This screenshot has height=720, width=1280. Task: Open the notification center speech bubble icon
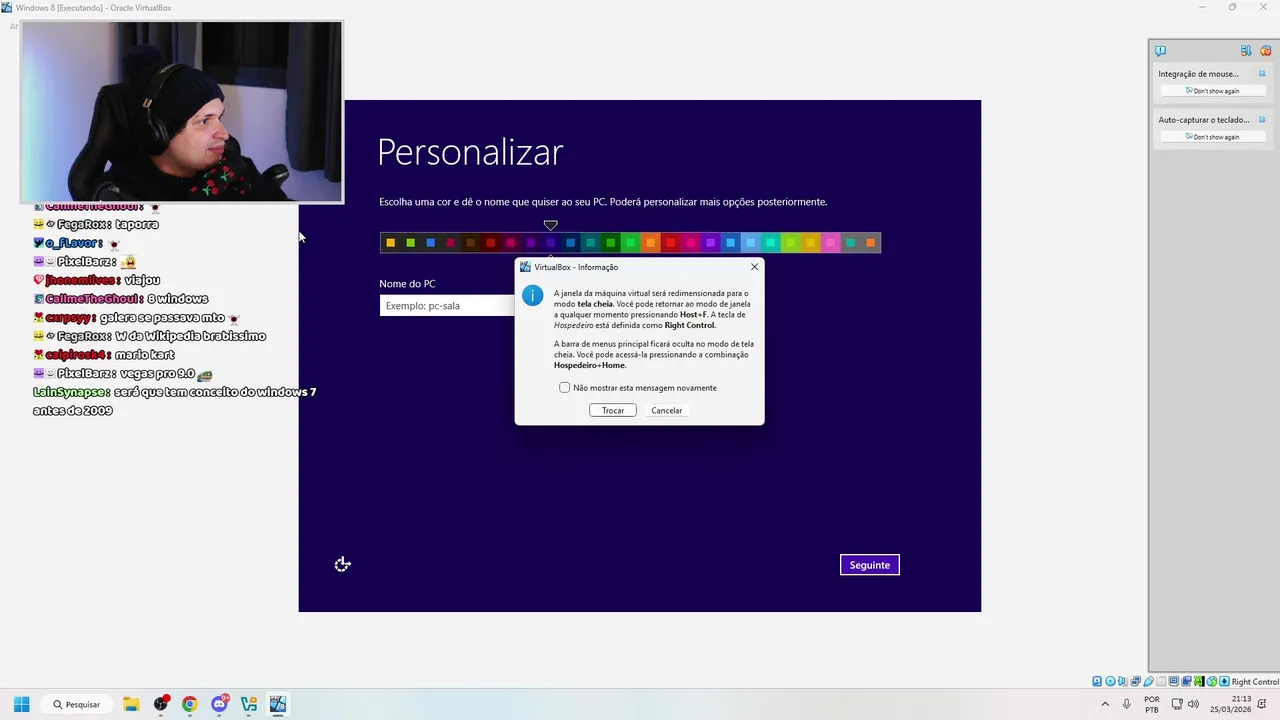point(1160,50)
